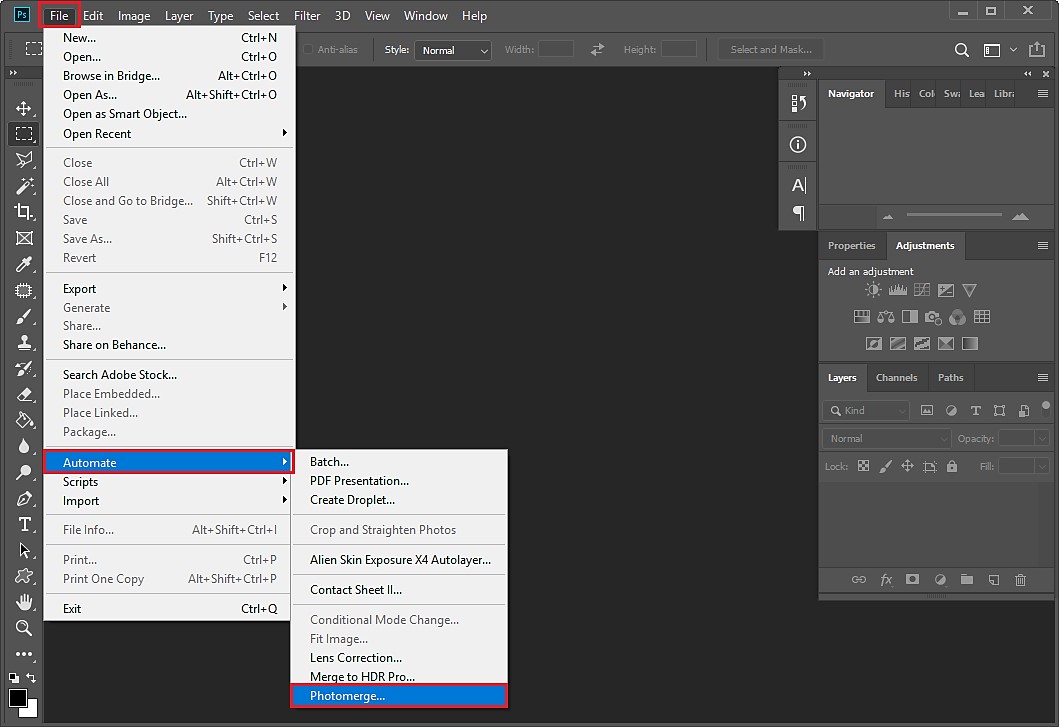Toggle lock position icon
Image resolution: width=1059 pixels, height=727 pixels.
pos(907,466)
